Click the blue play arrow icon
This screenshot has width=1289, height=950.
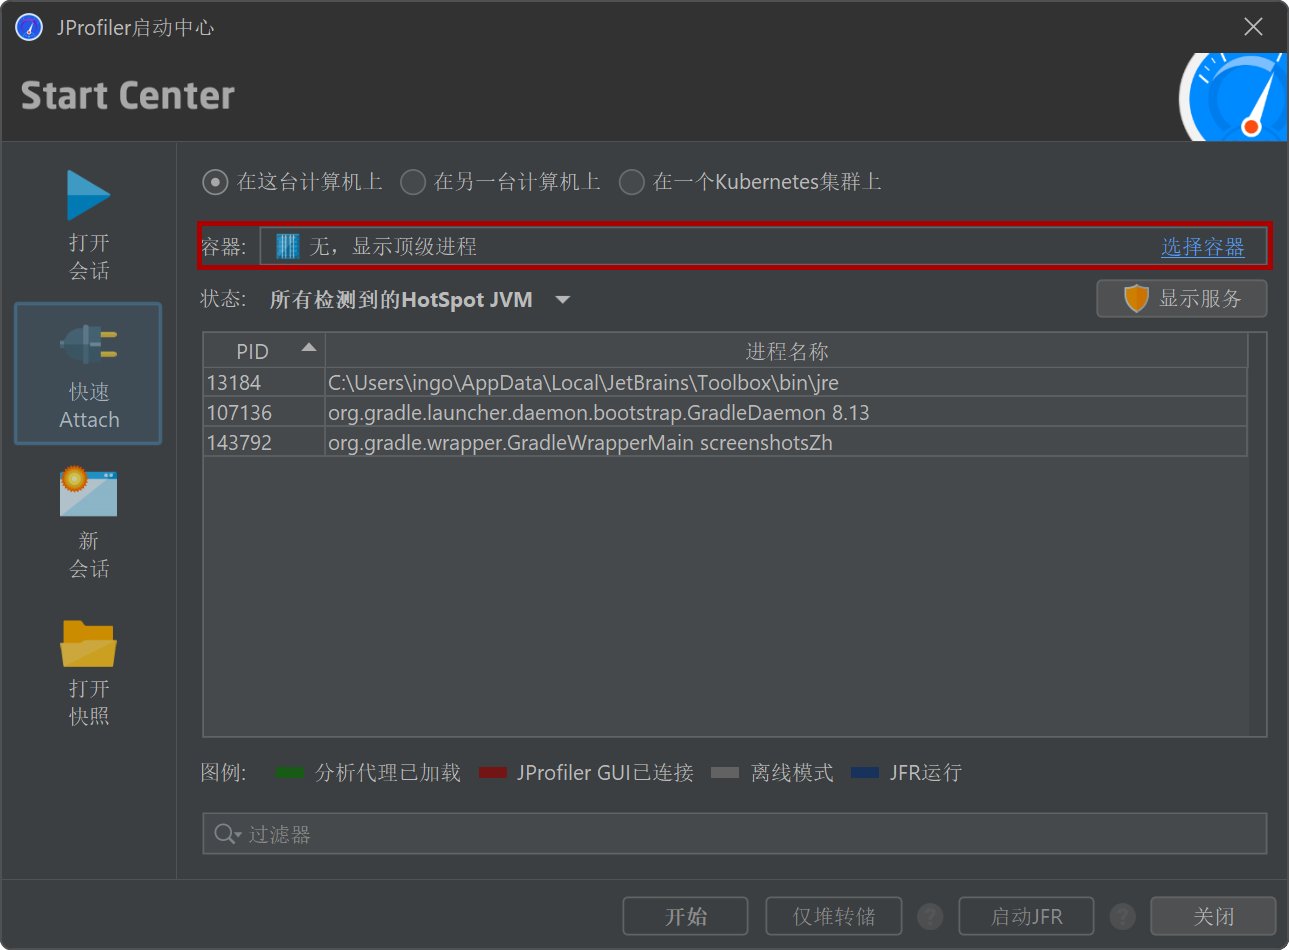[88, 195]
